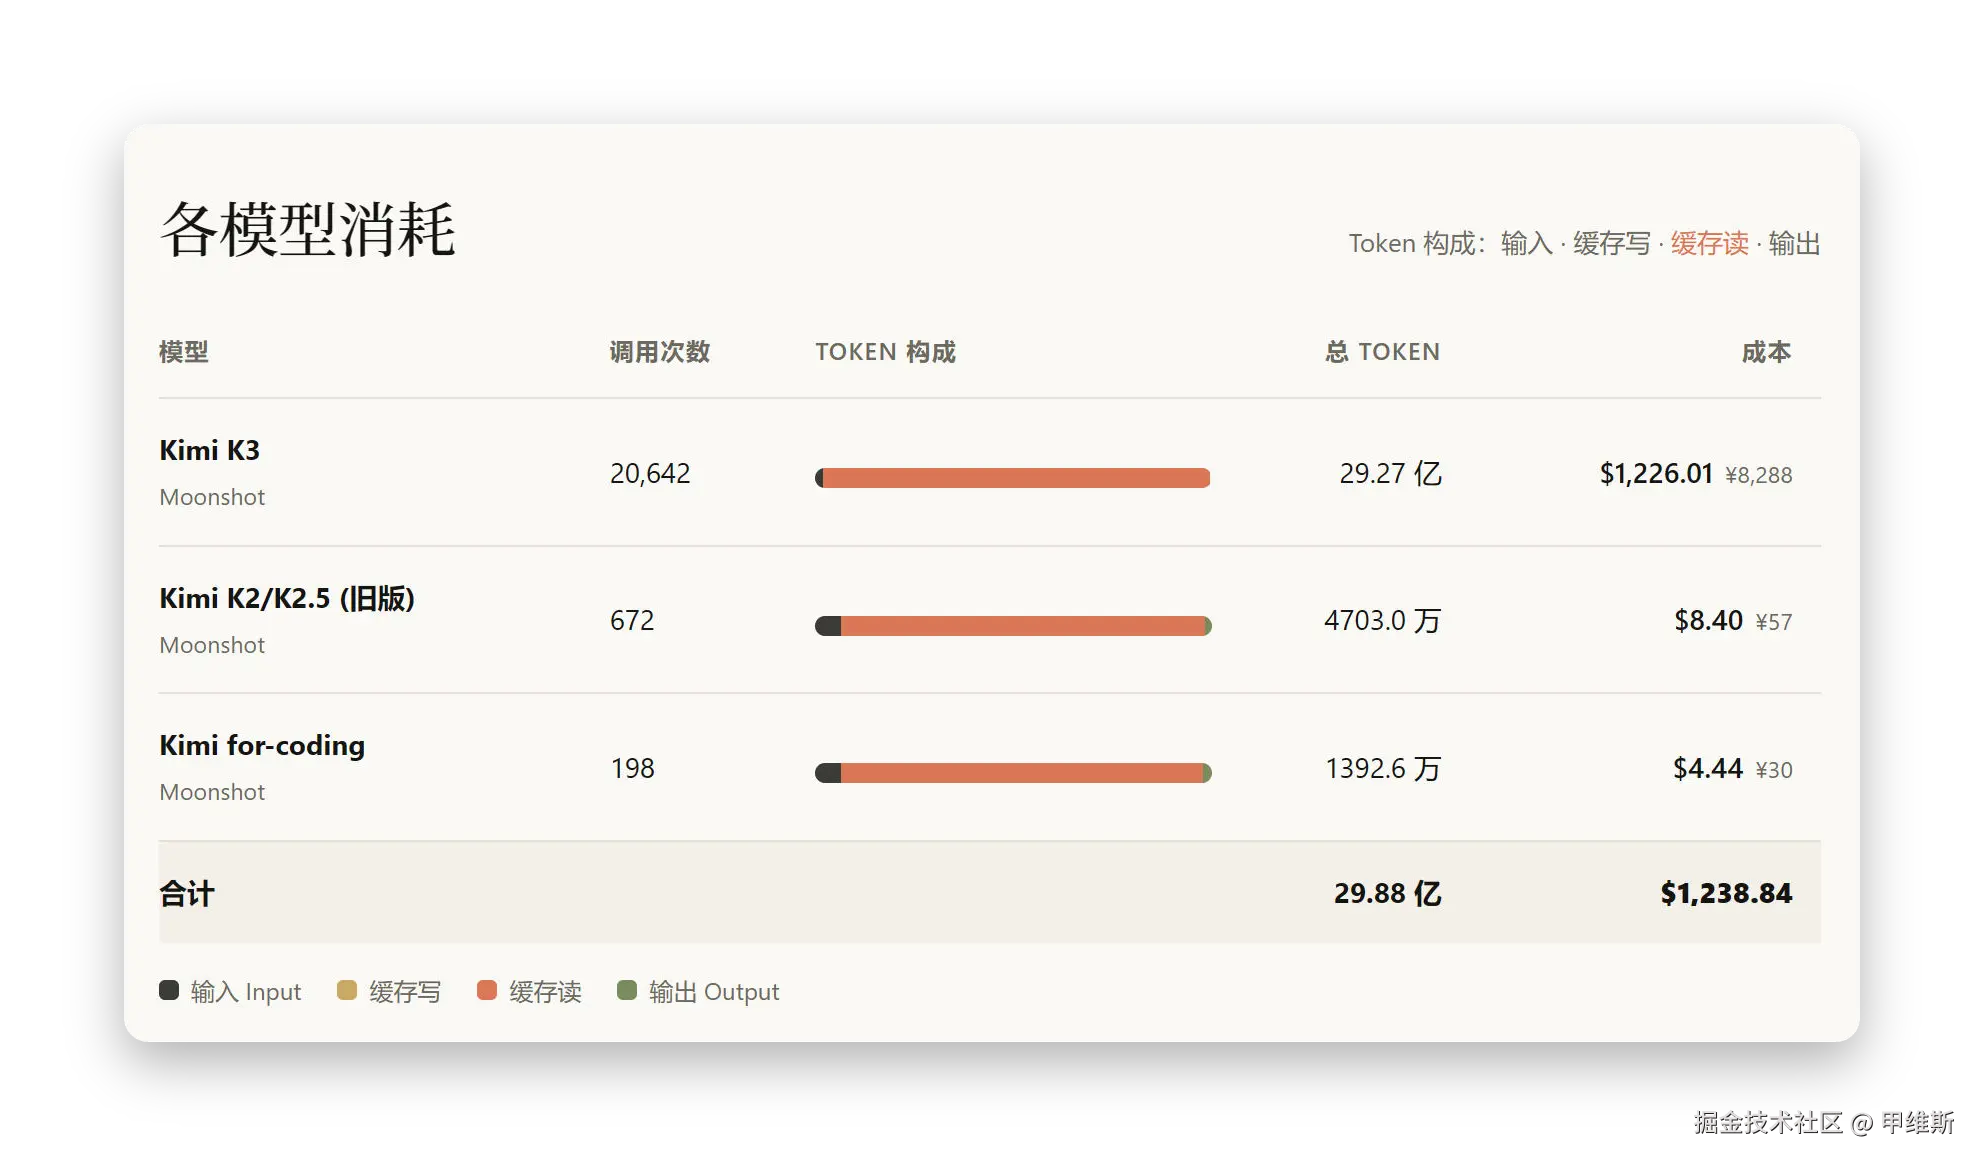Screen dimensions: 1984x1166
Task: Click the cost $8.40
Action: [x=1709, y=620]
